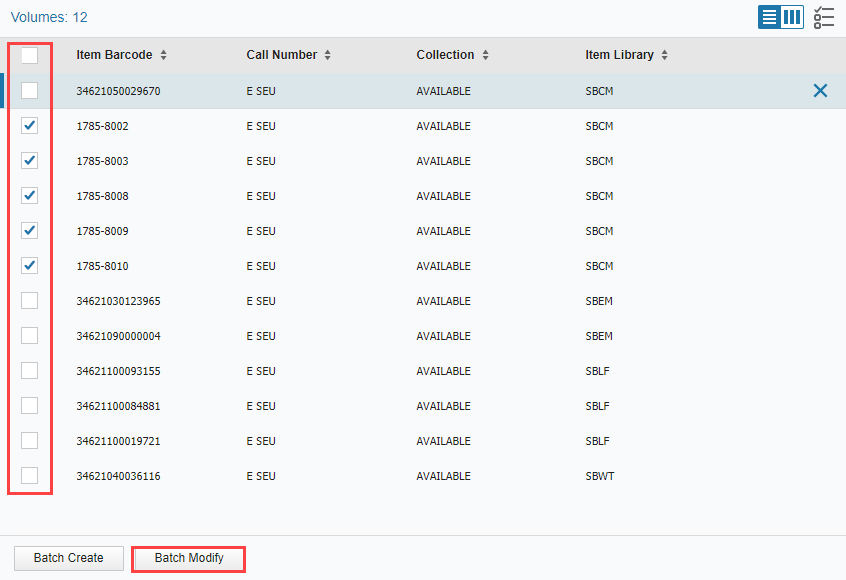Image resolution: width=846 pixels, height=580 pixels.
Task: Sort by Item Library arrows
Action: pos(665,55)
